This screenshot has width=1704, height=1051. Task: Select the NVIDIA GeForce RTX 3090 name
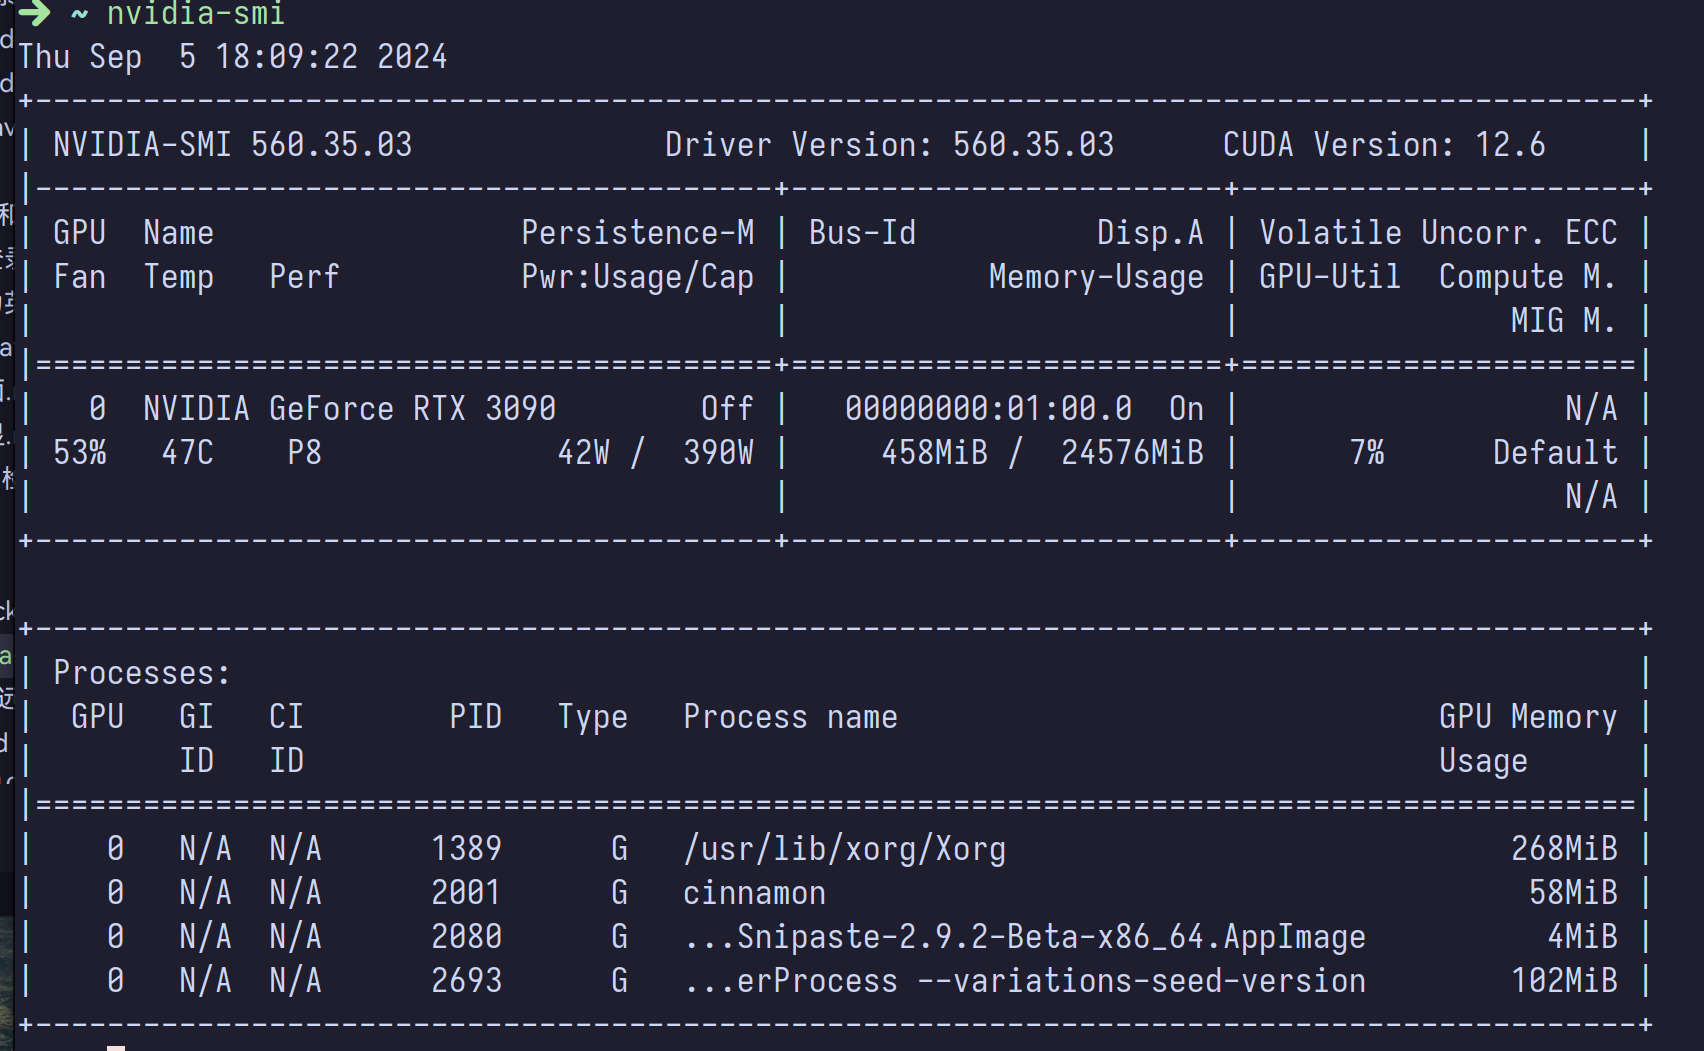click(x=349, y=409)
